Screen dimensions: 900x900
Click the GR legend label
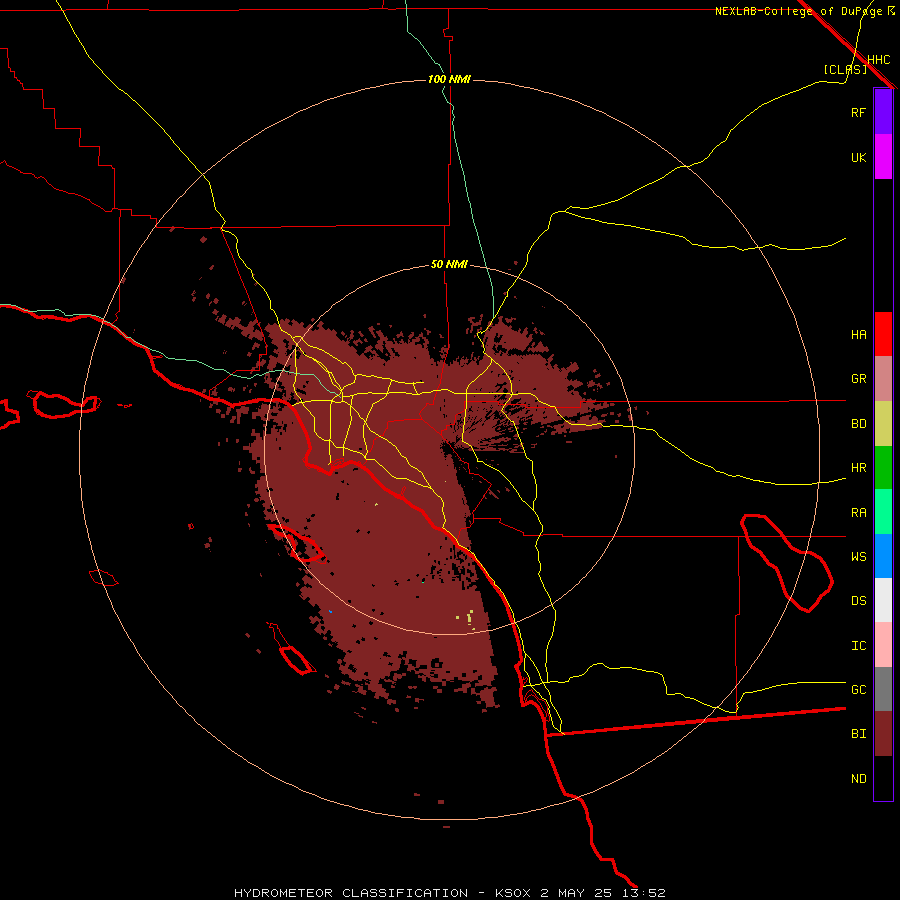(858, 379)
